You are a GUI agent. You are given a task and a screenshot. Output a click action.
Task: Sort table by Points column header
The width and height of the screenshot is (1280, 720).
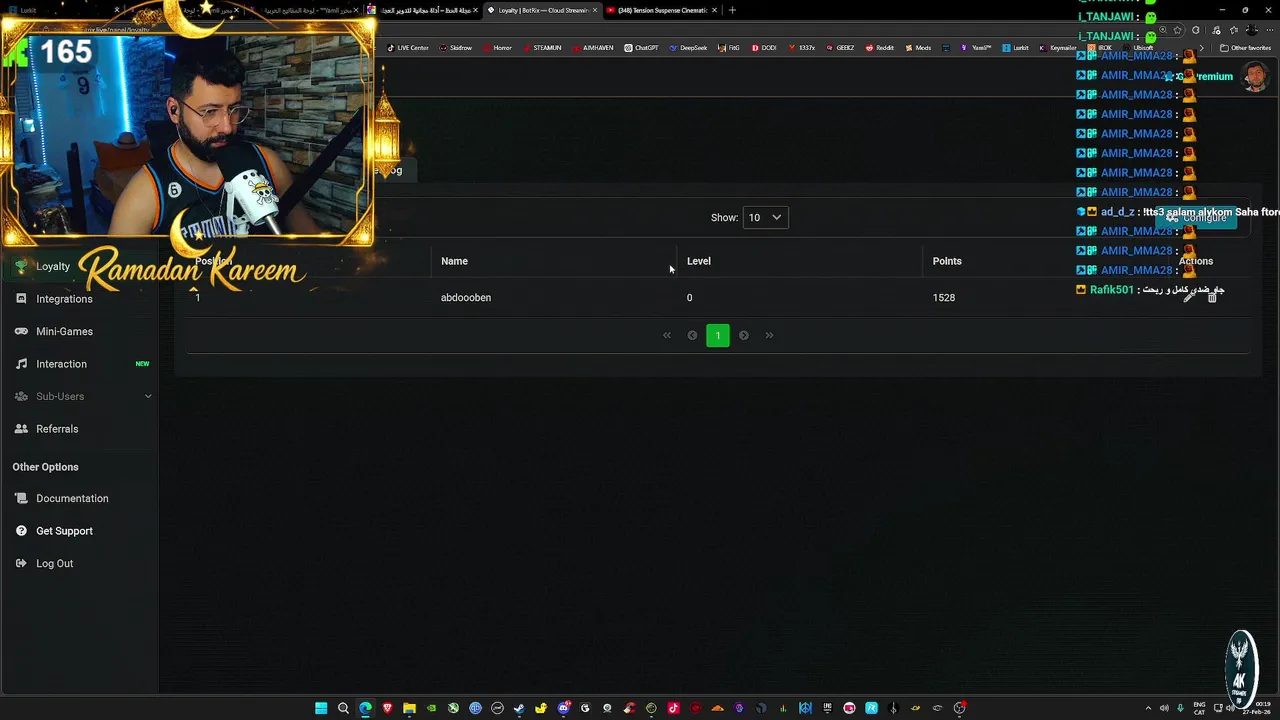click(x=947, y=261)
